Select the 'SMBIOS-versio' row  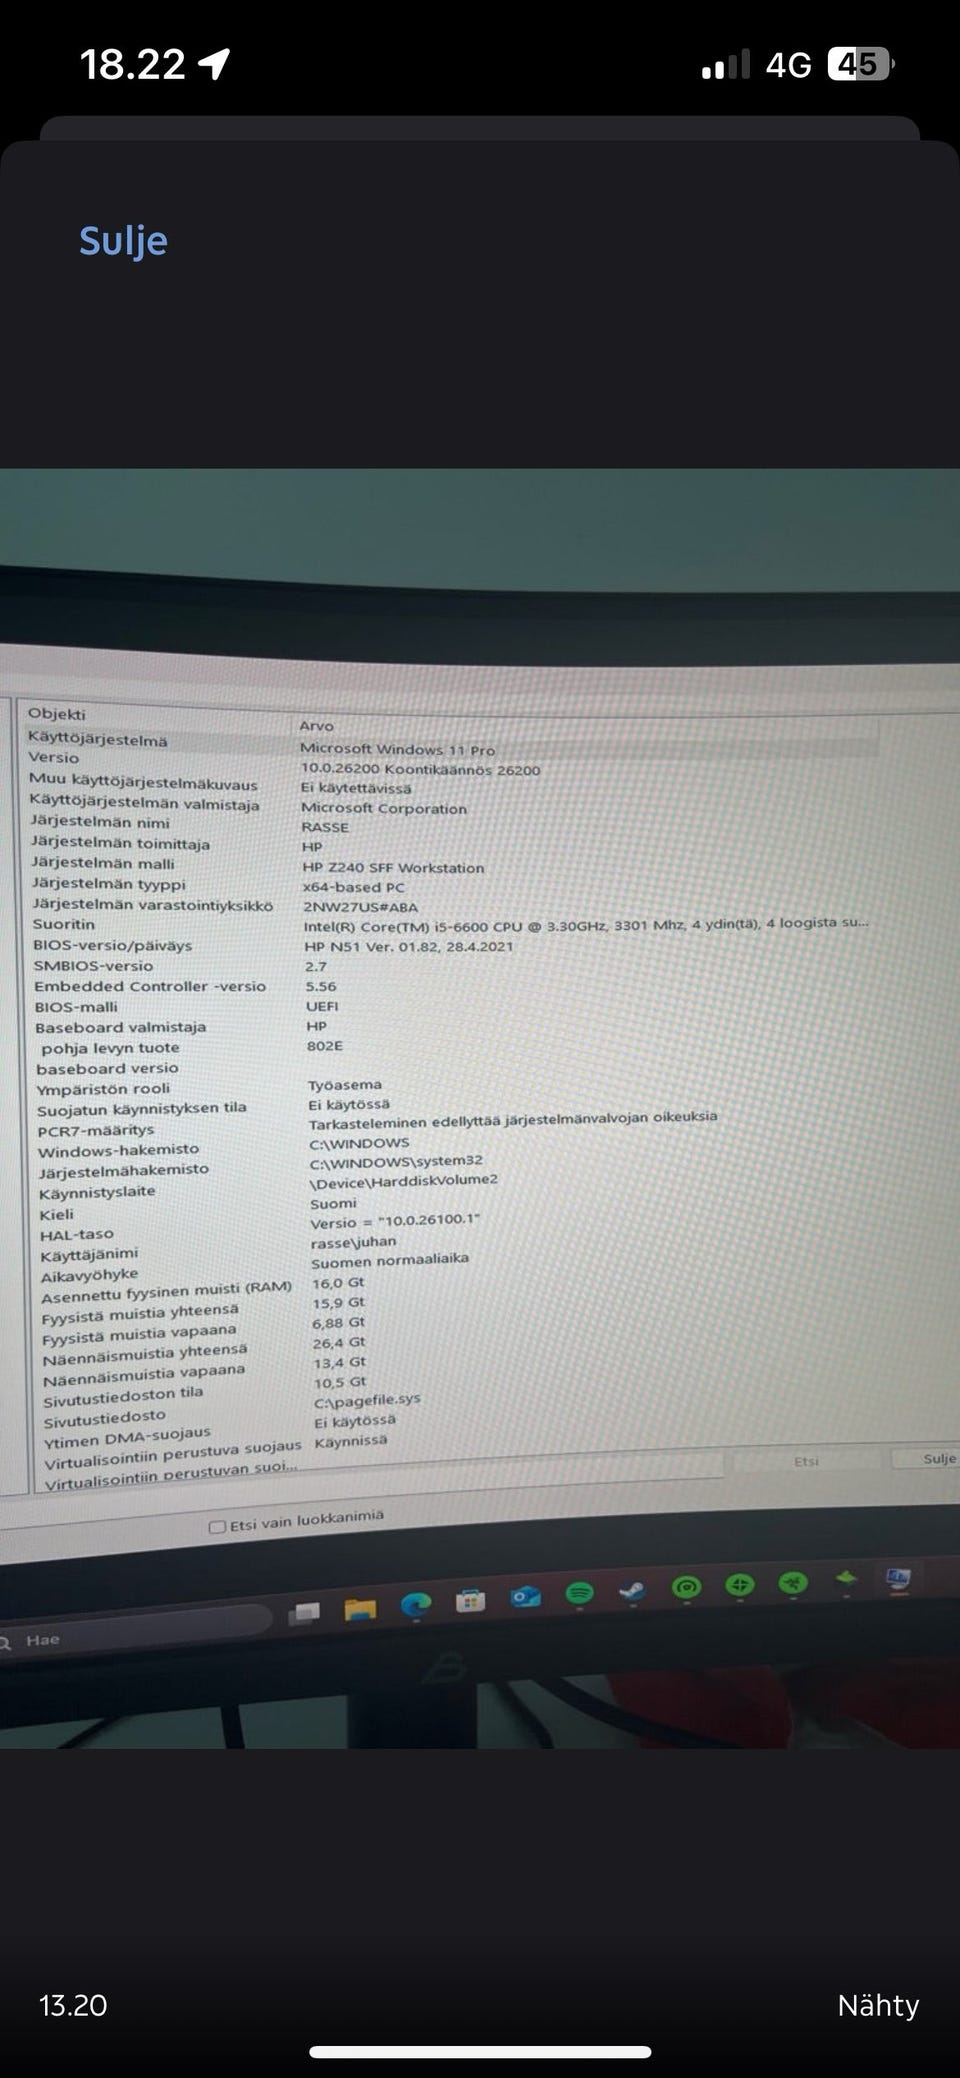click(93, 966)
